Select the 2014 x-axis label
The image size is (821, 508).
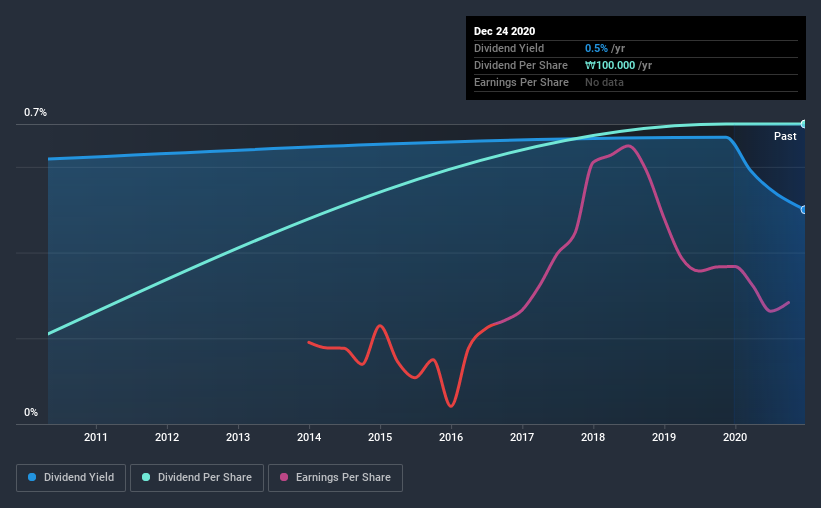(x=309, y=437)
